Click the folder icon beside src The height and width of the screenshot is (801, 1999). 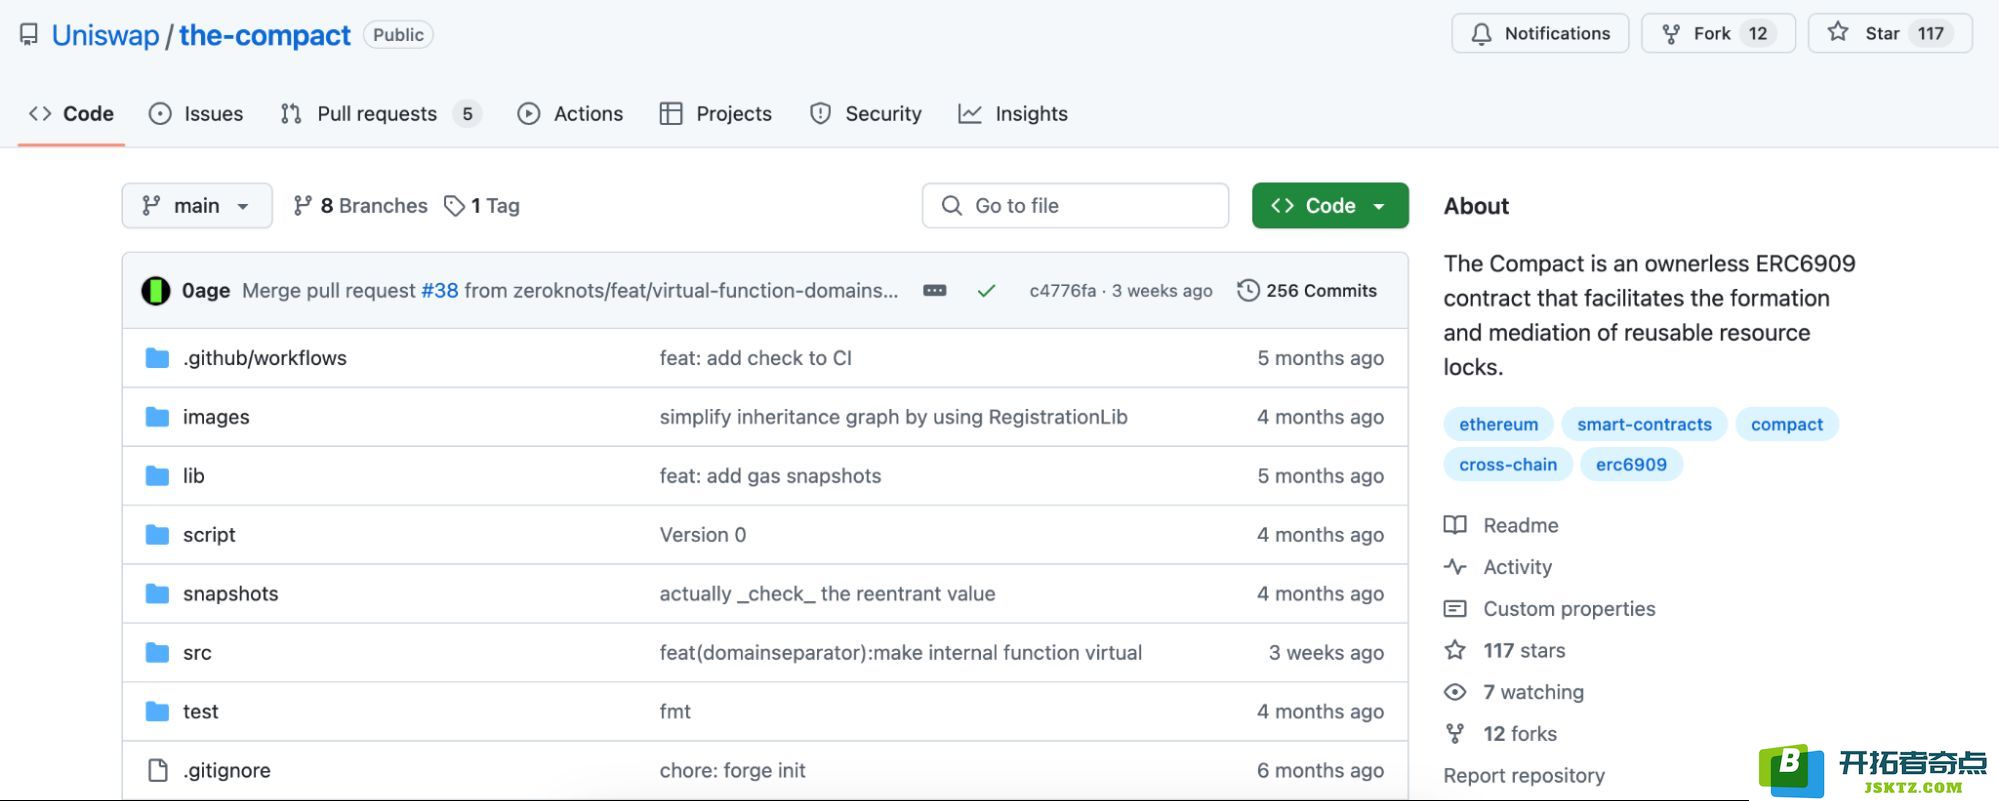pos(157,653)
